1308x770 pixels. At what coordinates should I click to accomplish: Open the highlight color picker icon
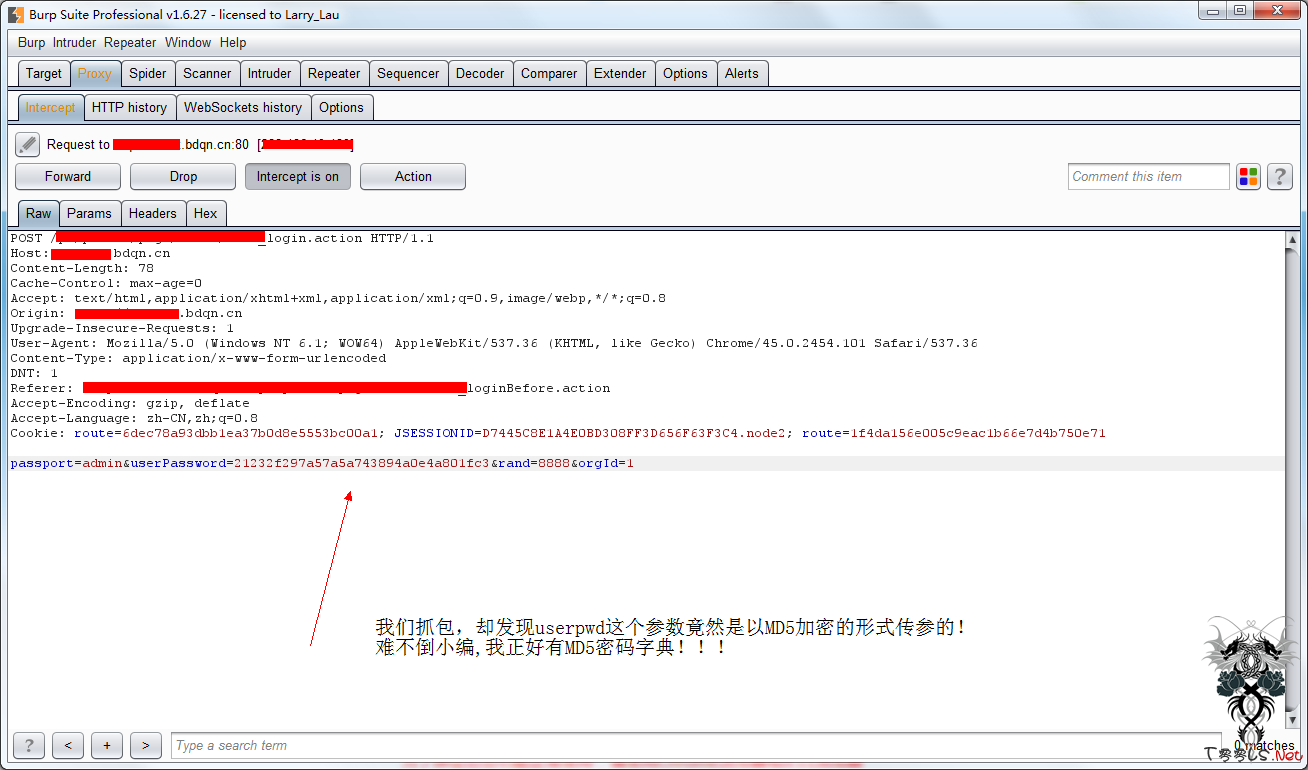[x=1248, y=177]
